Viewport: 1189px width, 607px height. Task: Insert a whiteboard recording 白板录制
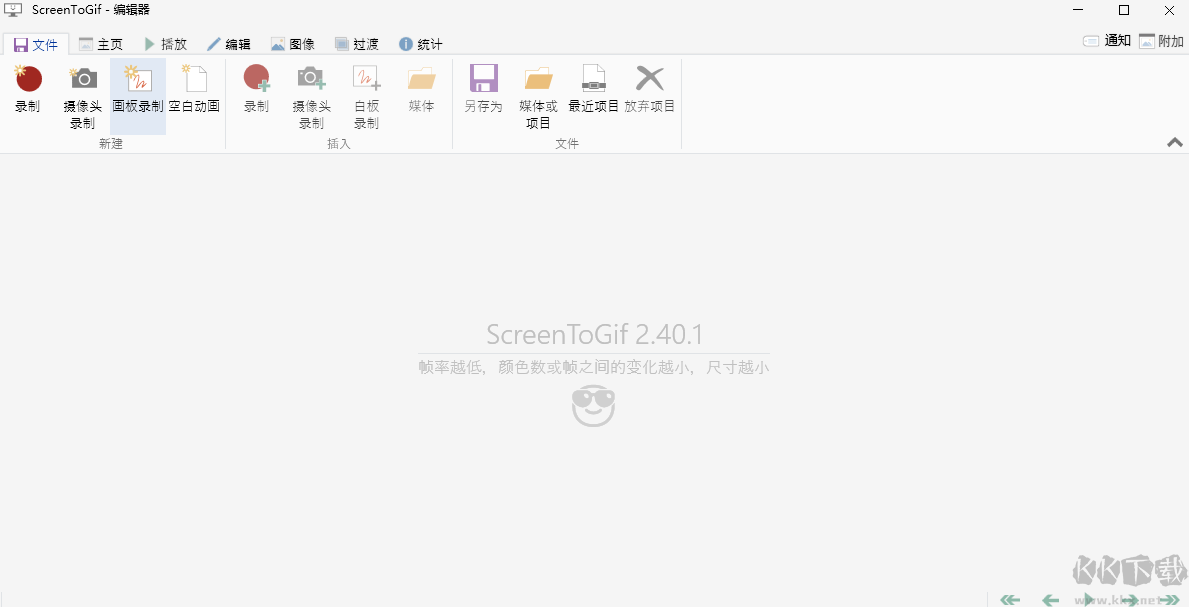(x=365, y=90)
